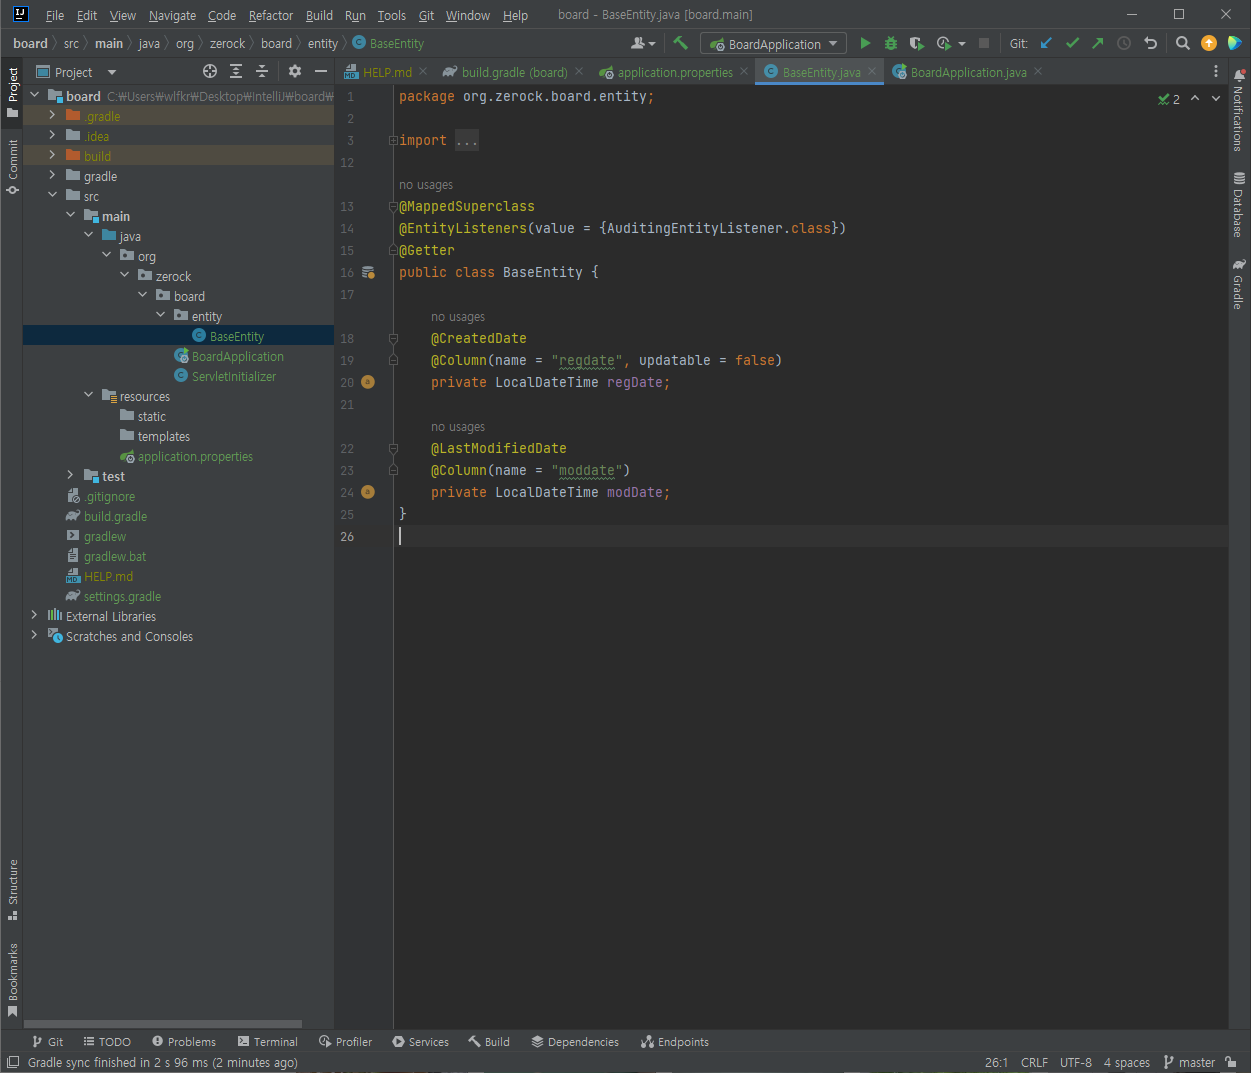
Task: Collapse the entity package node
Action: (x=160, y=315)
